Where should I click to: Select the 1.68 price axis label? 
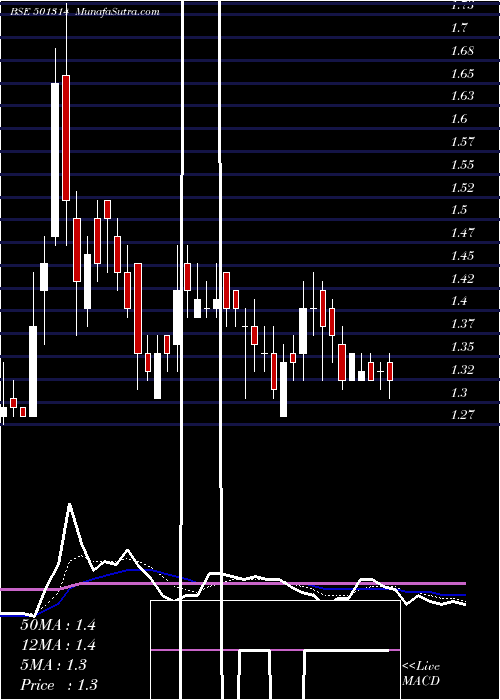pyautogui.click(x=462, y=51)
